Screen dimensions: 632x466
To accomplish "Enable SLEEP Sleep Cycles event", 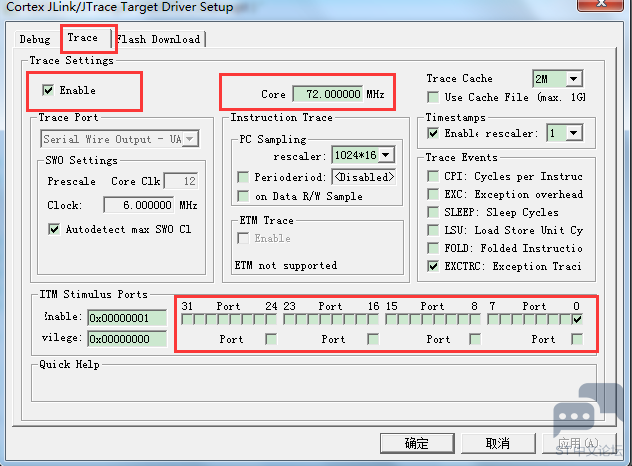I will click(x=433, y=212).
